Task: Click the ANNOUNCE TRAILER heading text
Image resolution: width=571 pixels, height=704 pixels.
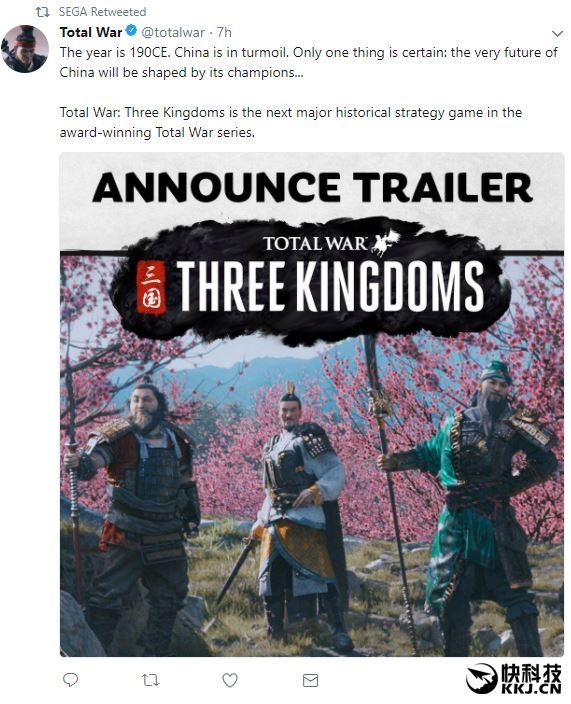Action: tap(312, 187)
